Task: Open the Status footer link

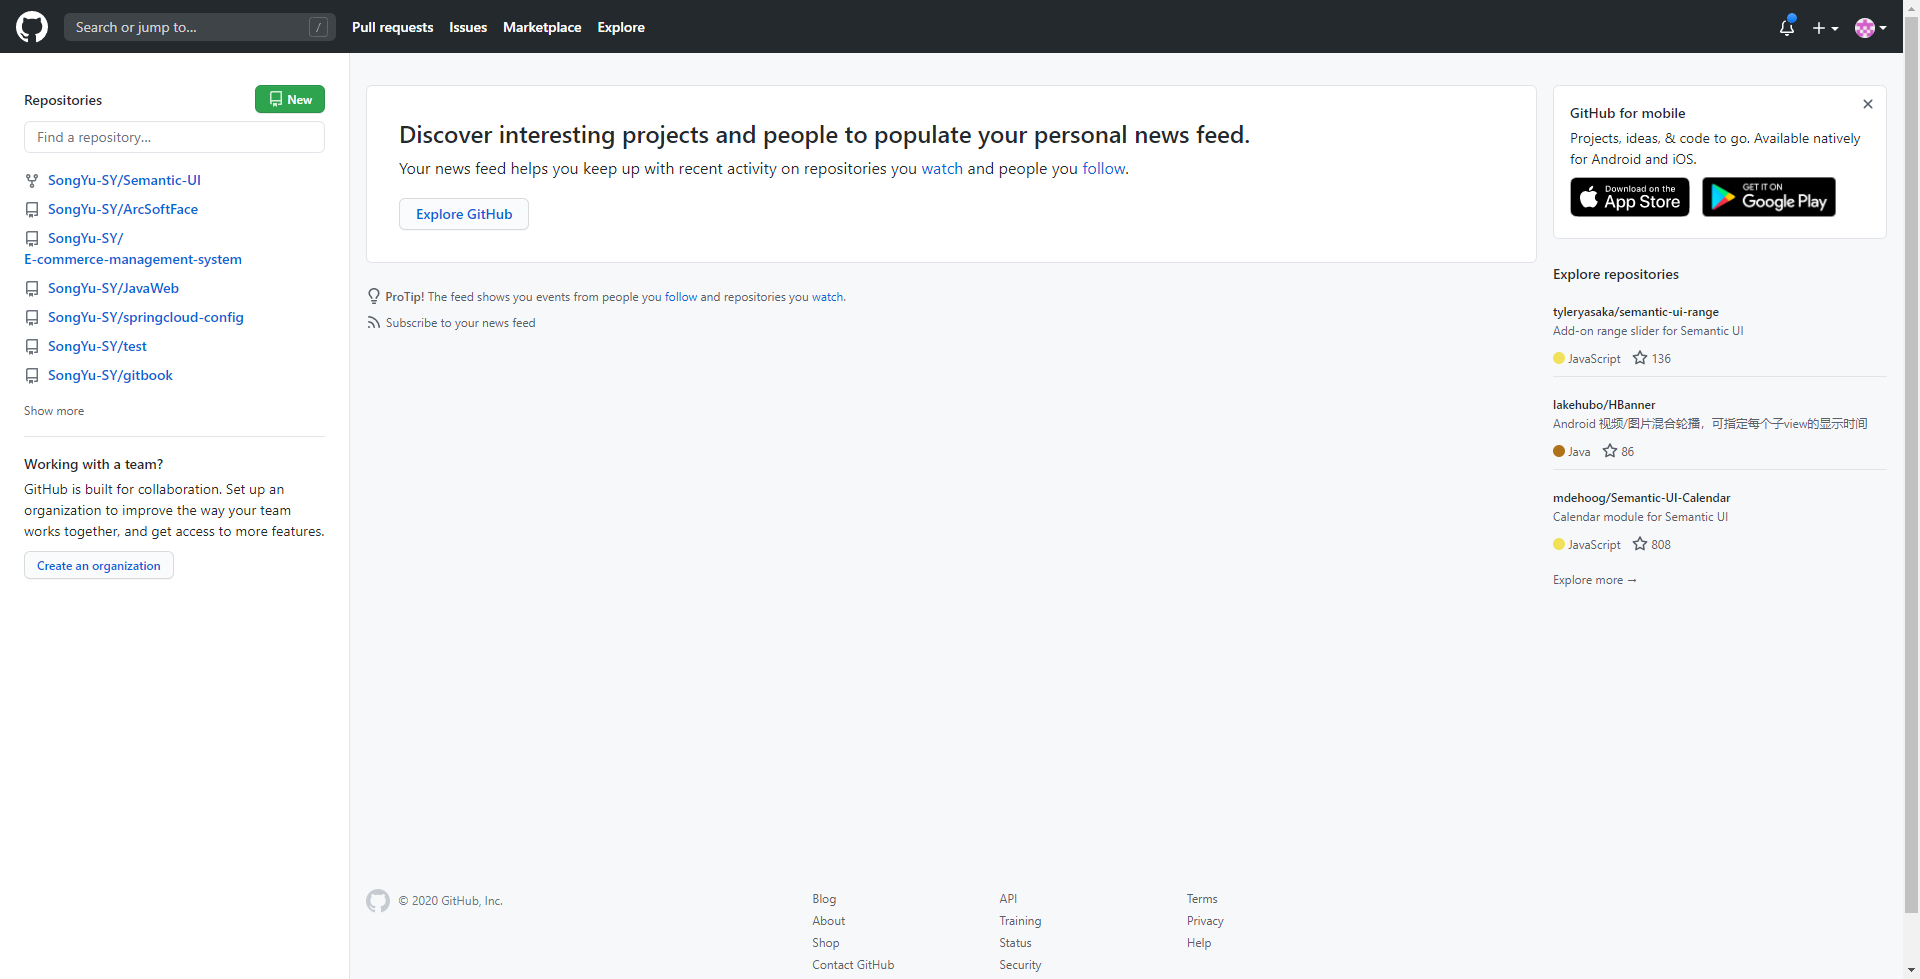Action: [x=1015, y=943]
